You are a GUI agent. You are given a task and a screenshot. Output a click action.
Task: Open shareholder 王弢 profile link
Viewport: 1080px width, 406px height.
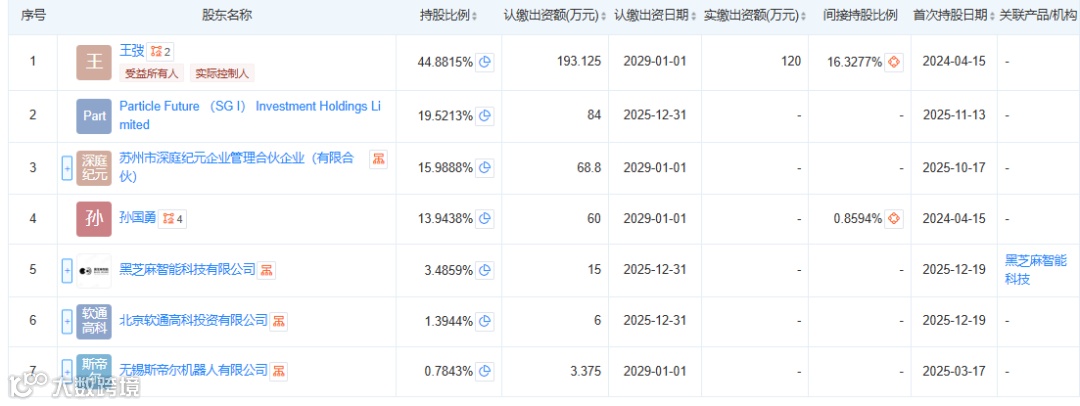[132, 50]
